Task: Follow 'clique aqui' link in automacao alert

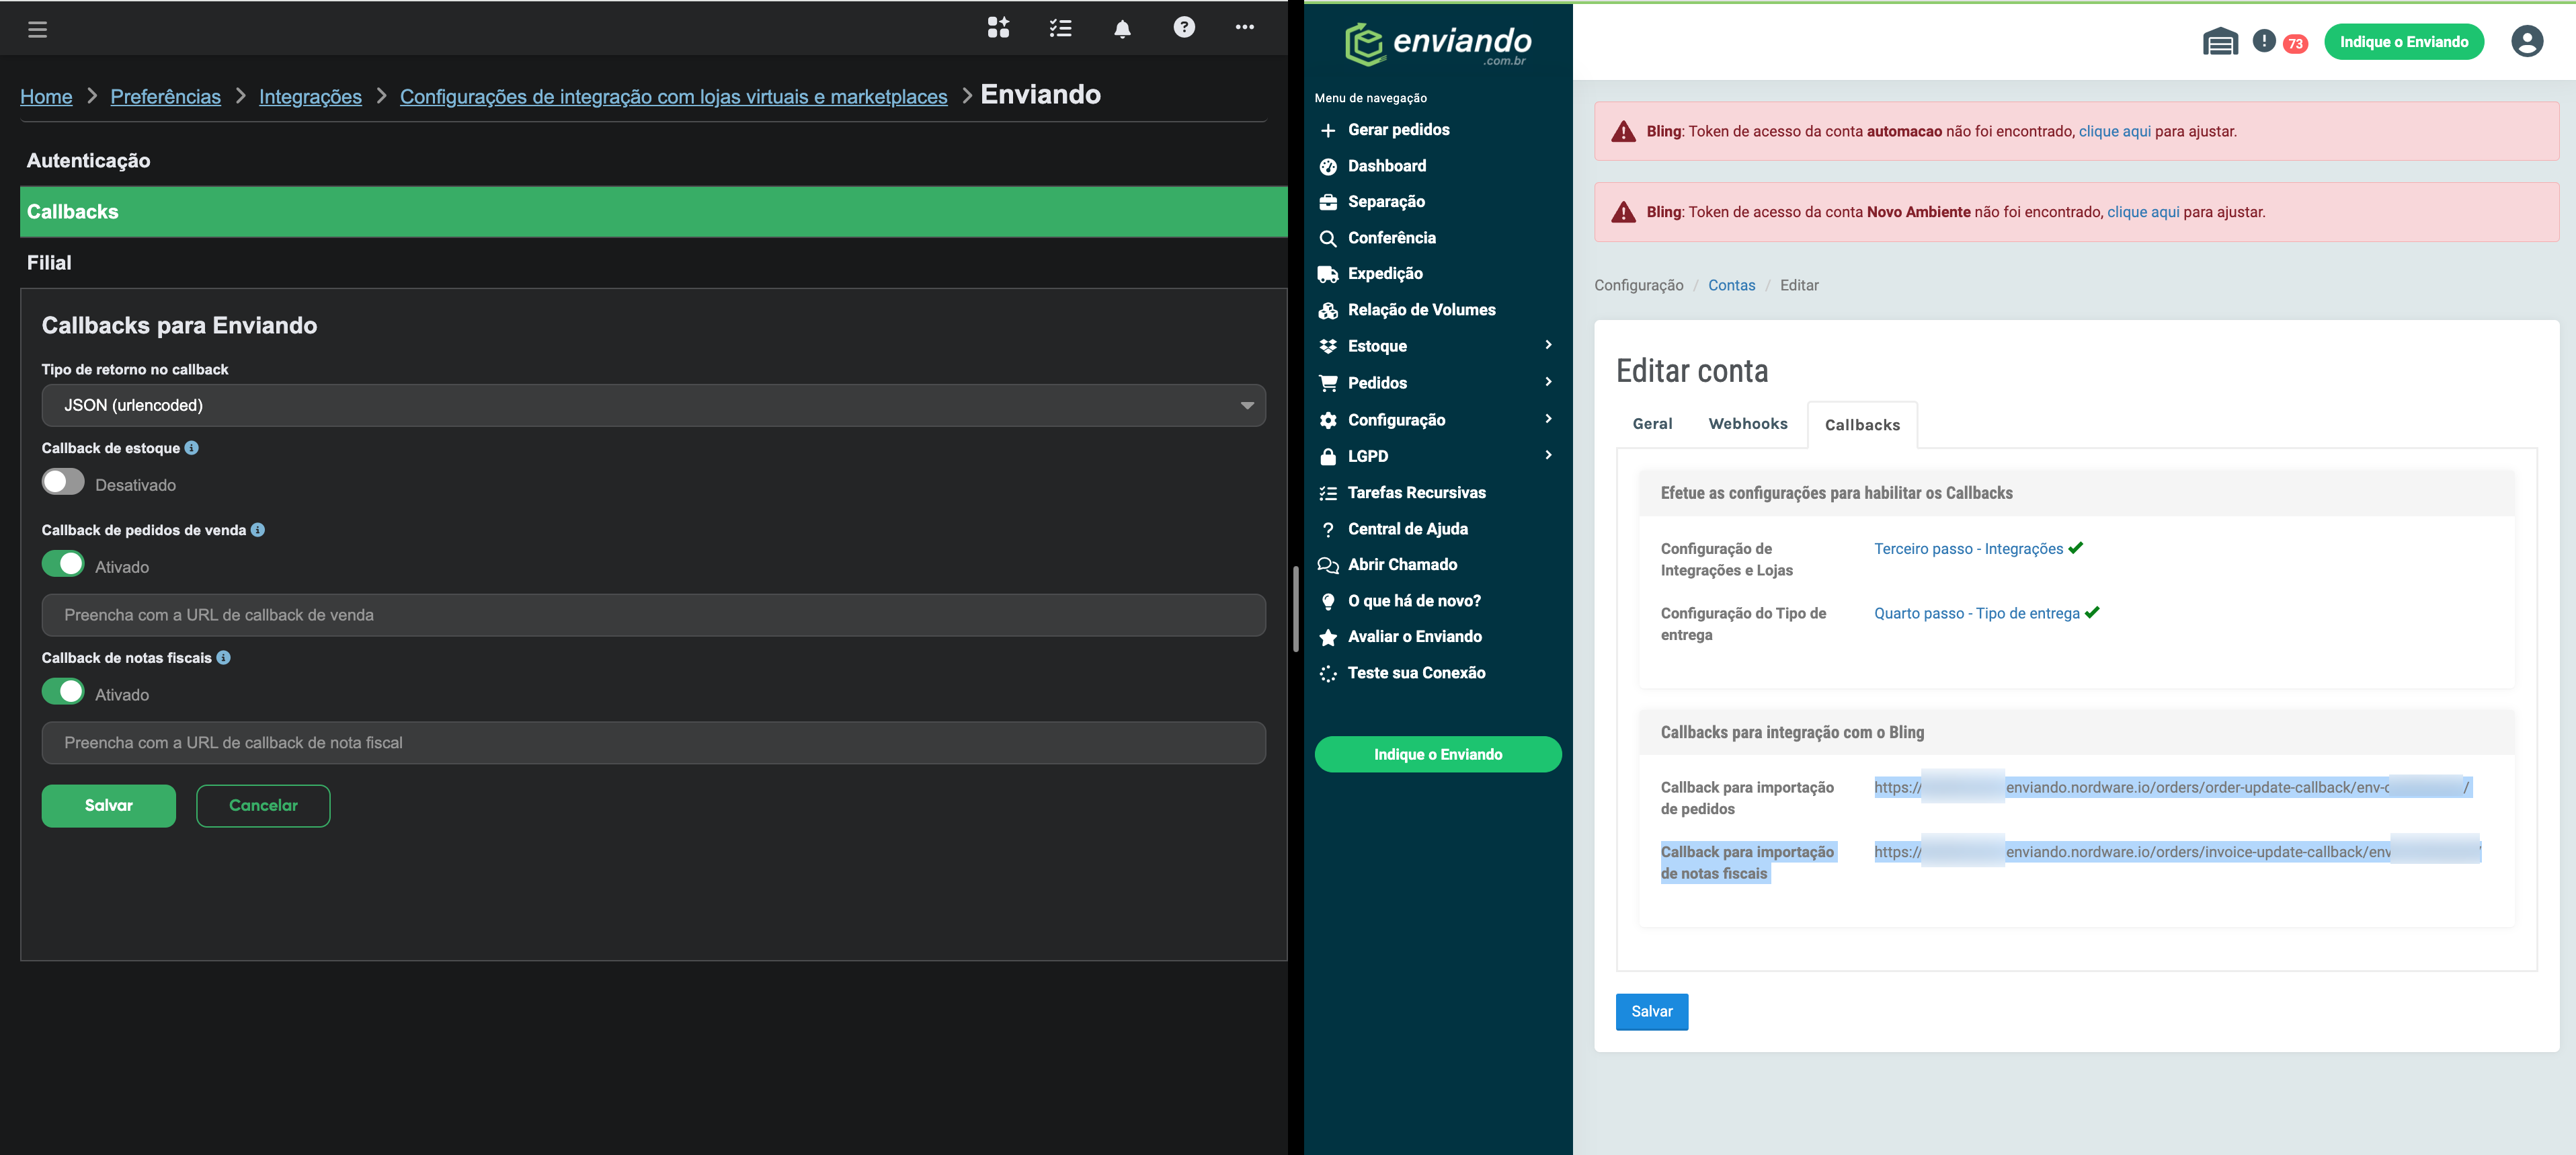Action: coord(2114,132)
